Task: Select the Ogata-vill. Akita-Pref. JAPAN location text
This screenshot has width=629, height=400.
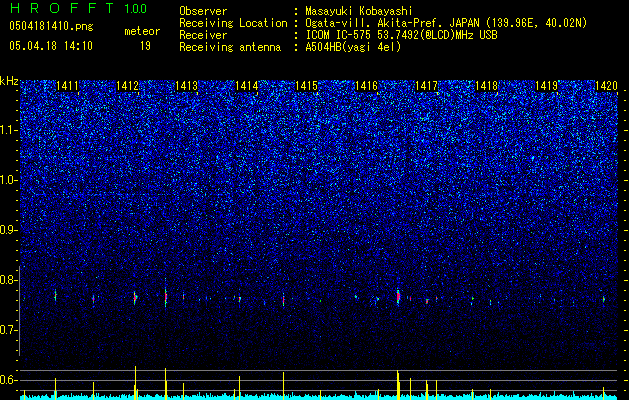Action: 446,23
